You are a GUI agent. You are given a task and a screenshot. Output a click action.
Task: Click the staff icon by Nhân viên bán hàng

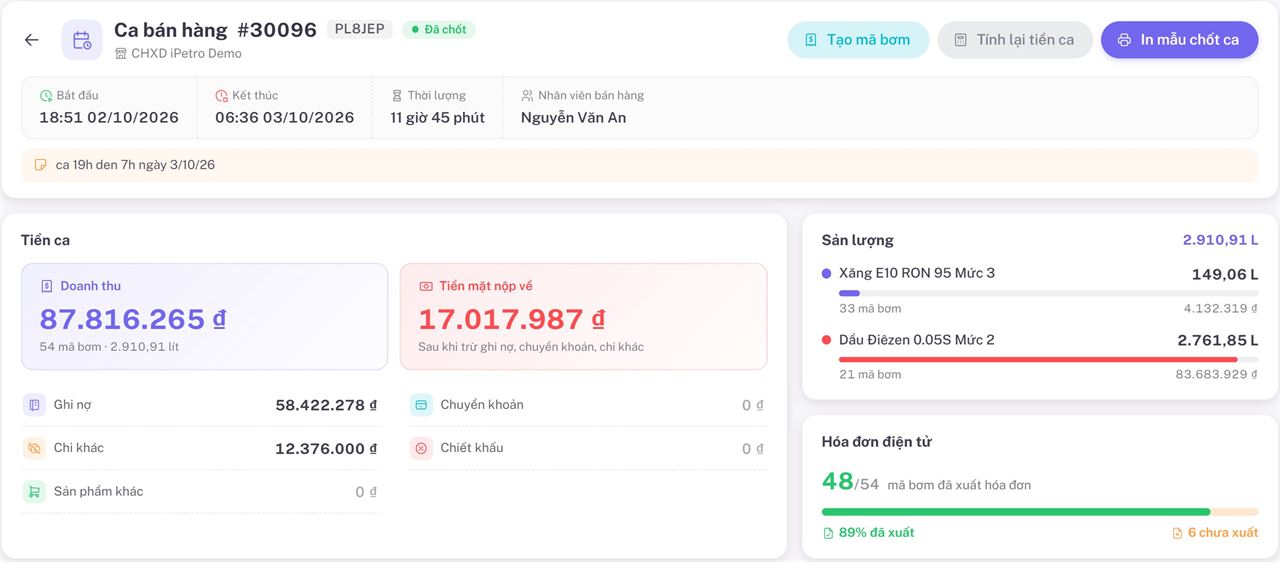coord(527,96)
